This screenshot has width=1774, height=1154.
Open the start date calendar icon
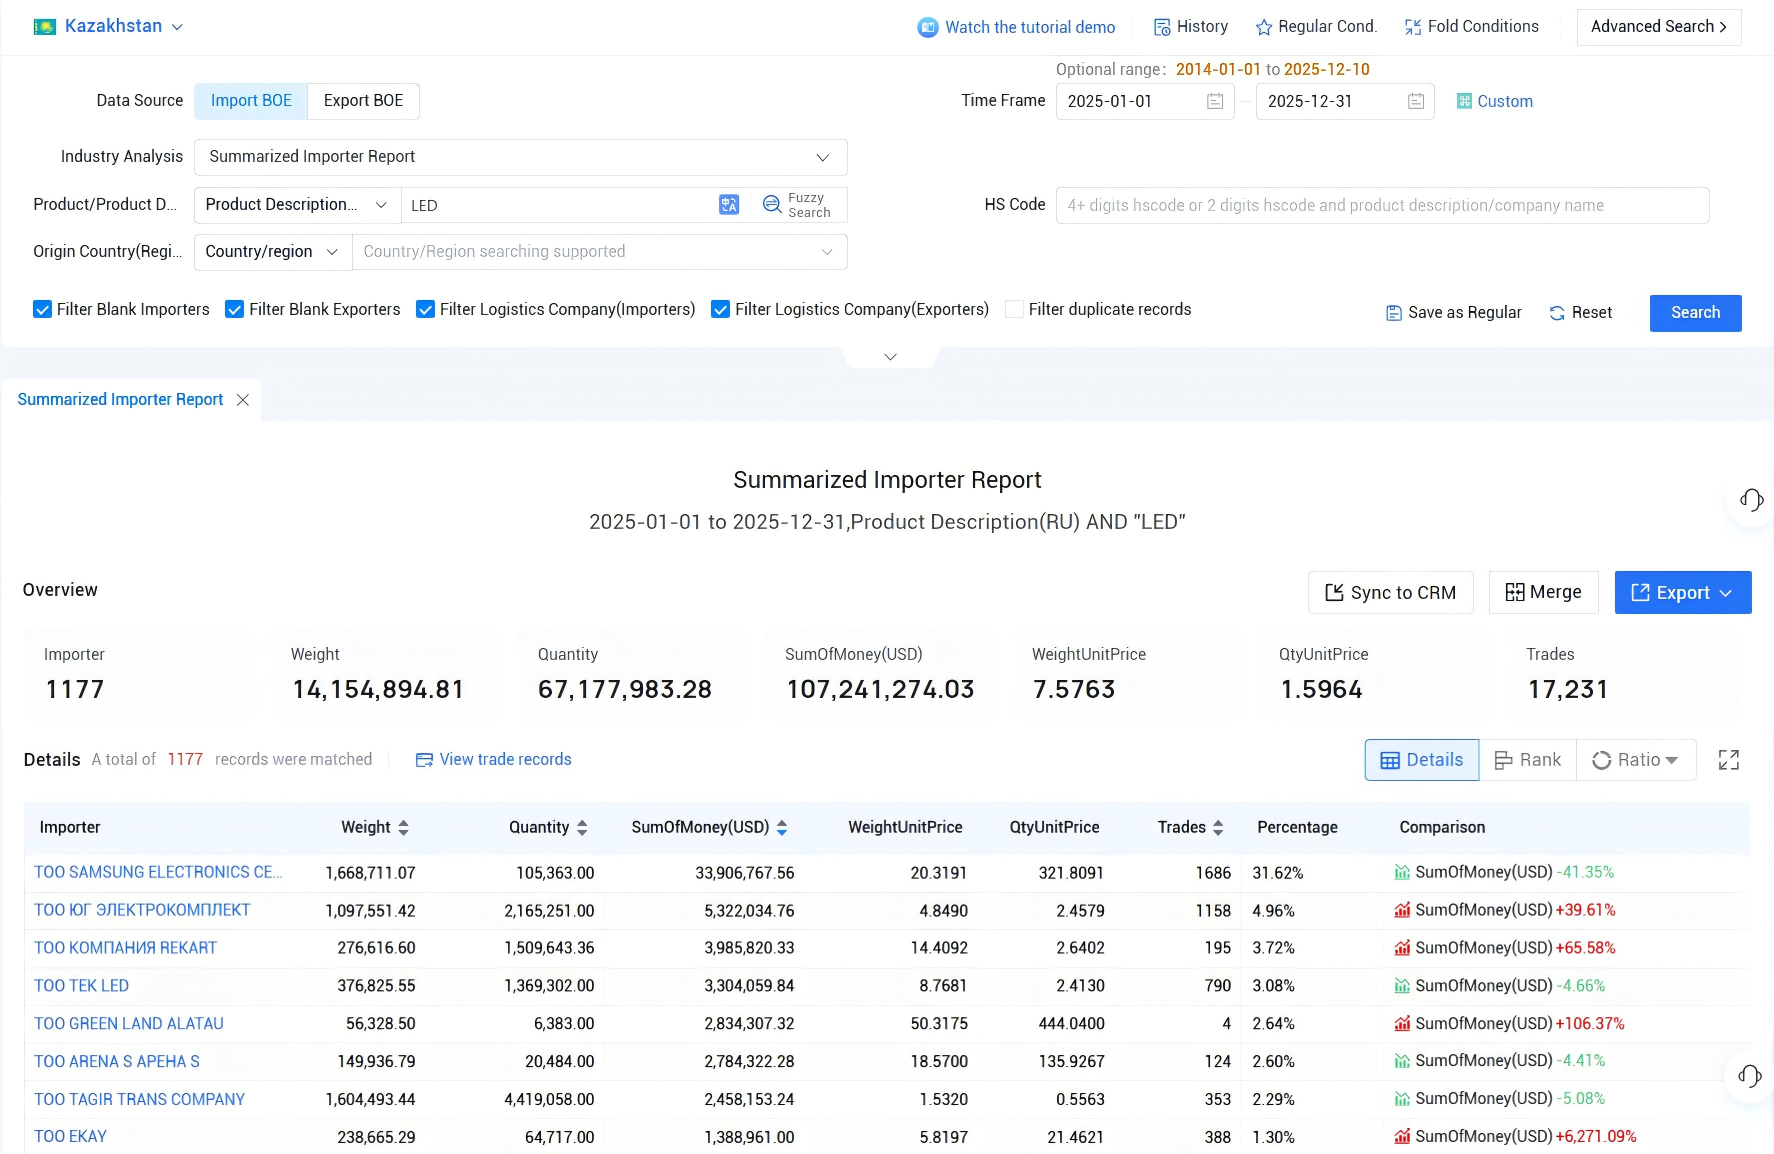pos(1215,101)
